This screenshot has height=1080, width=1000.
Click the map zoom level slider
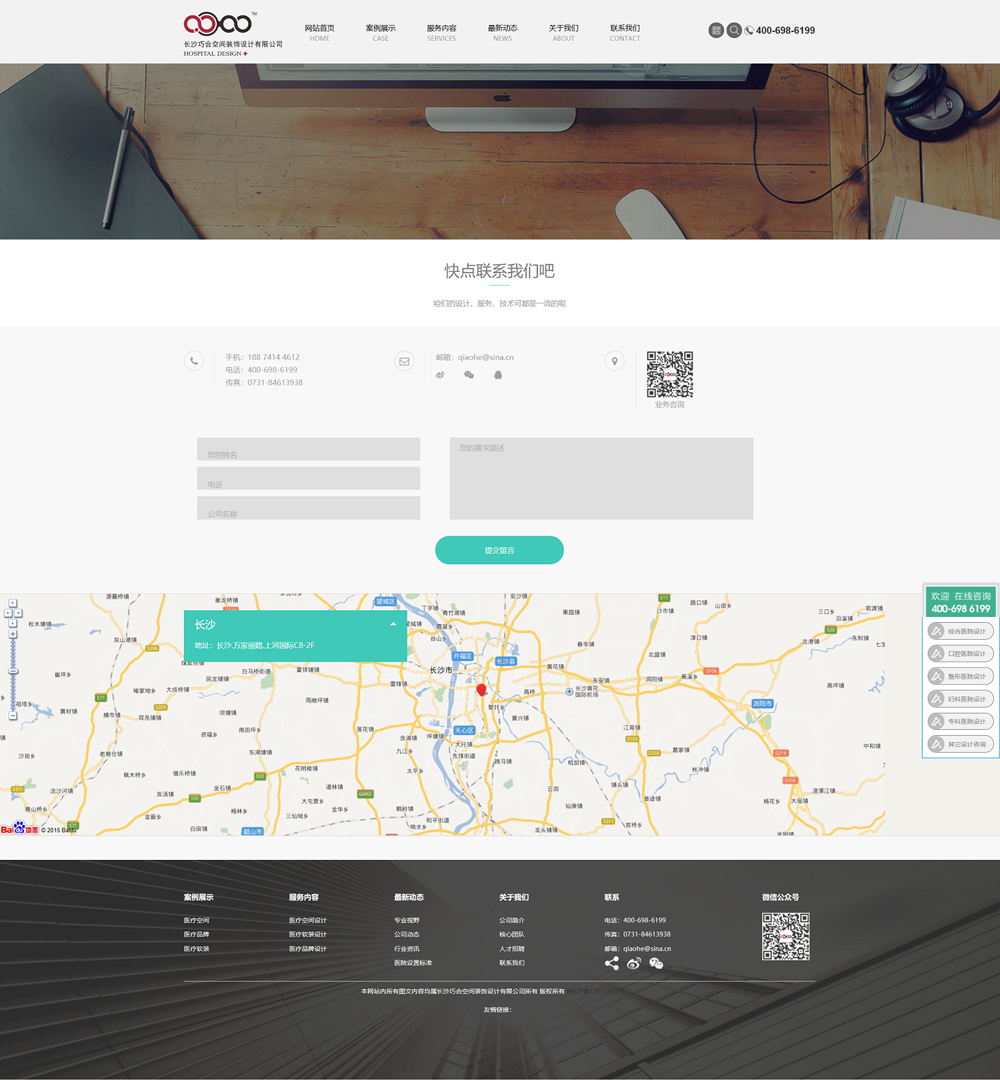pyautogui.click(x=12, y=670)
